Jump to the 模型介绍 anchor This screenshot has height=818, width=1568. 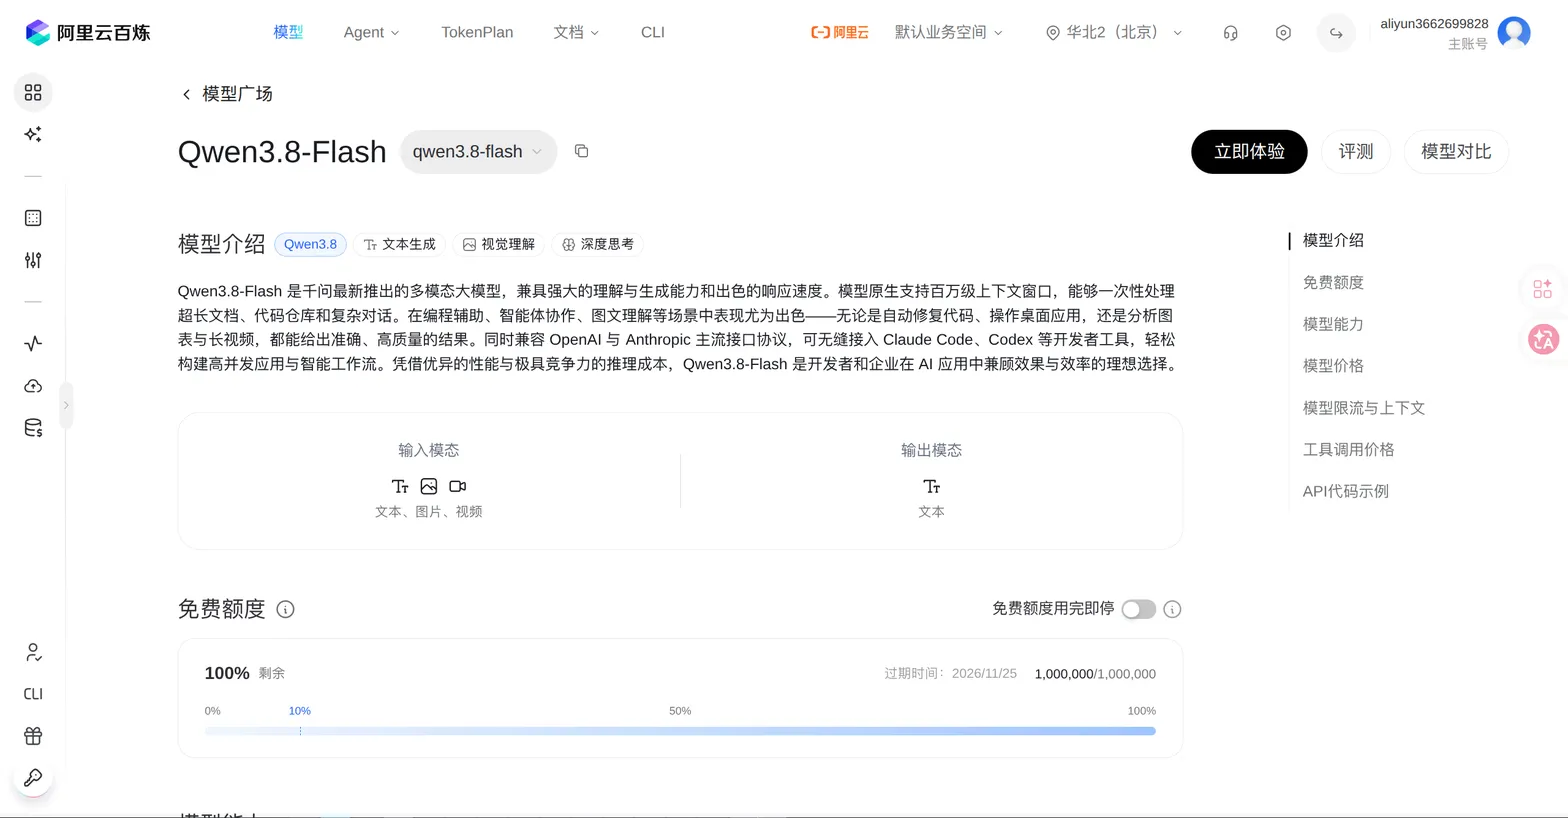1333,240
